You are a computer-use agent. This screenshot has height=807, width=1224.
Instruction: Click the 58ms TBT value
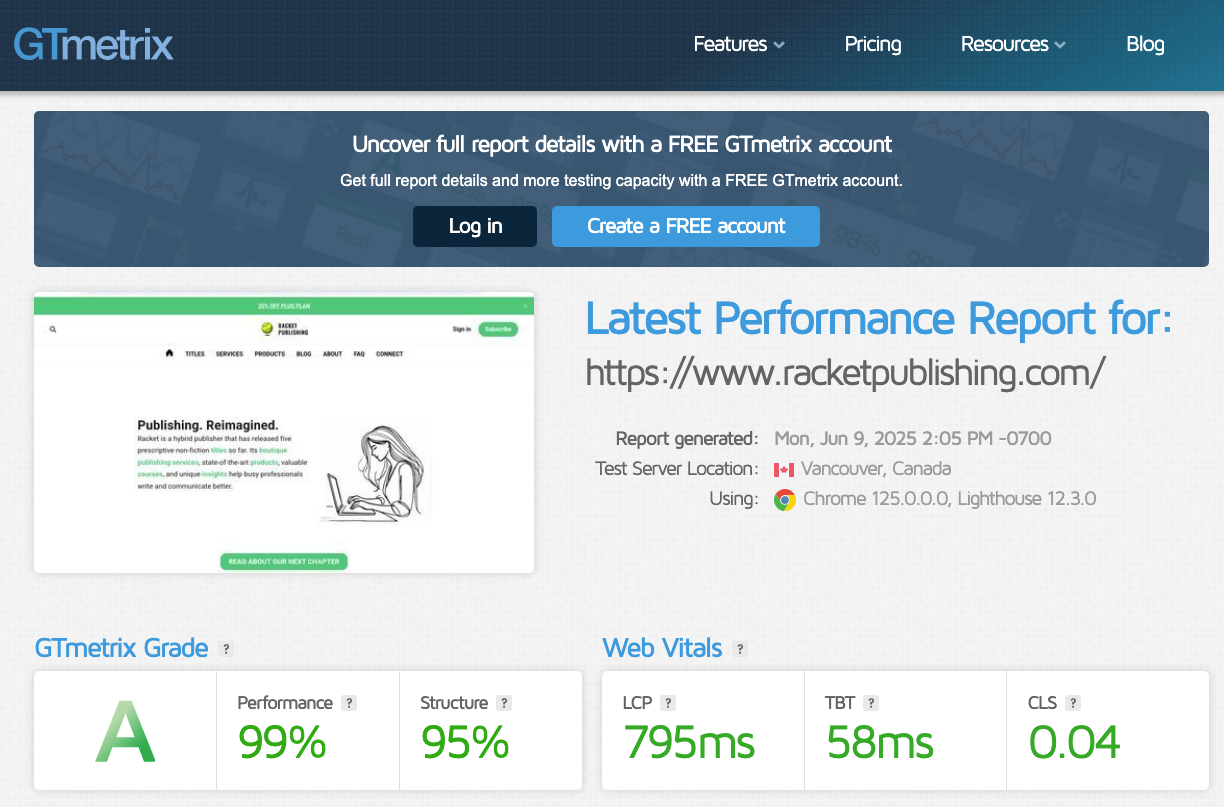880,743
